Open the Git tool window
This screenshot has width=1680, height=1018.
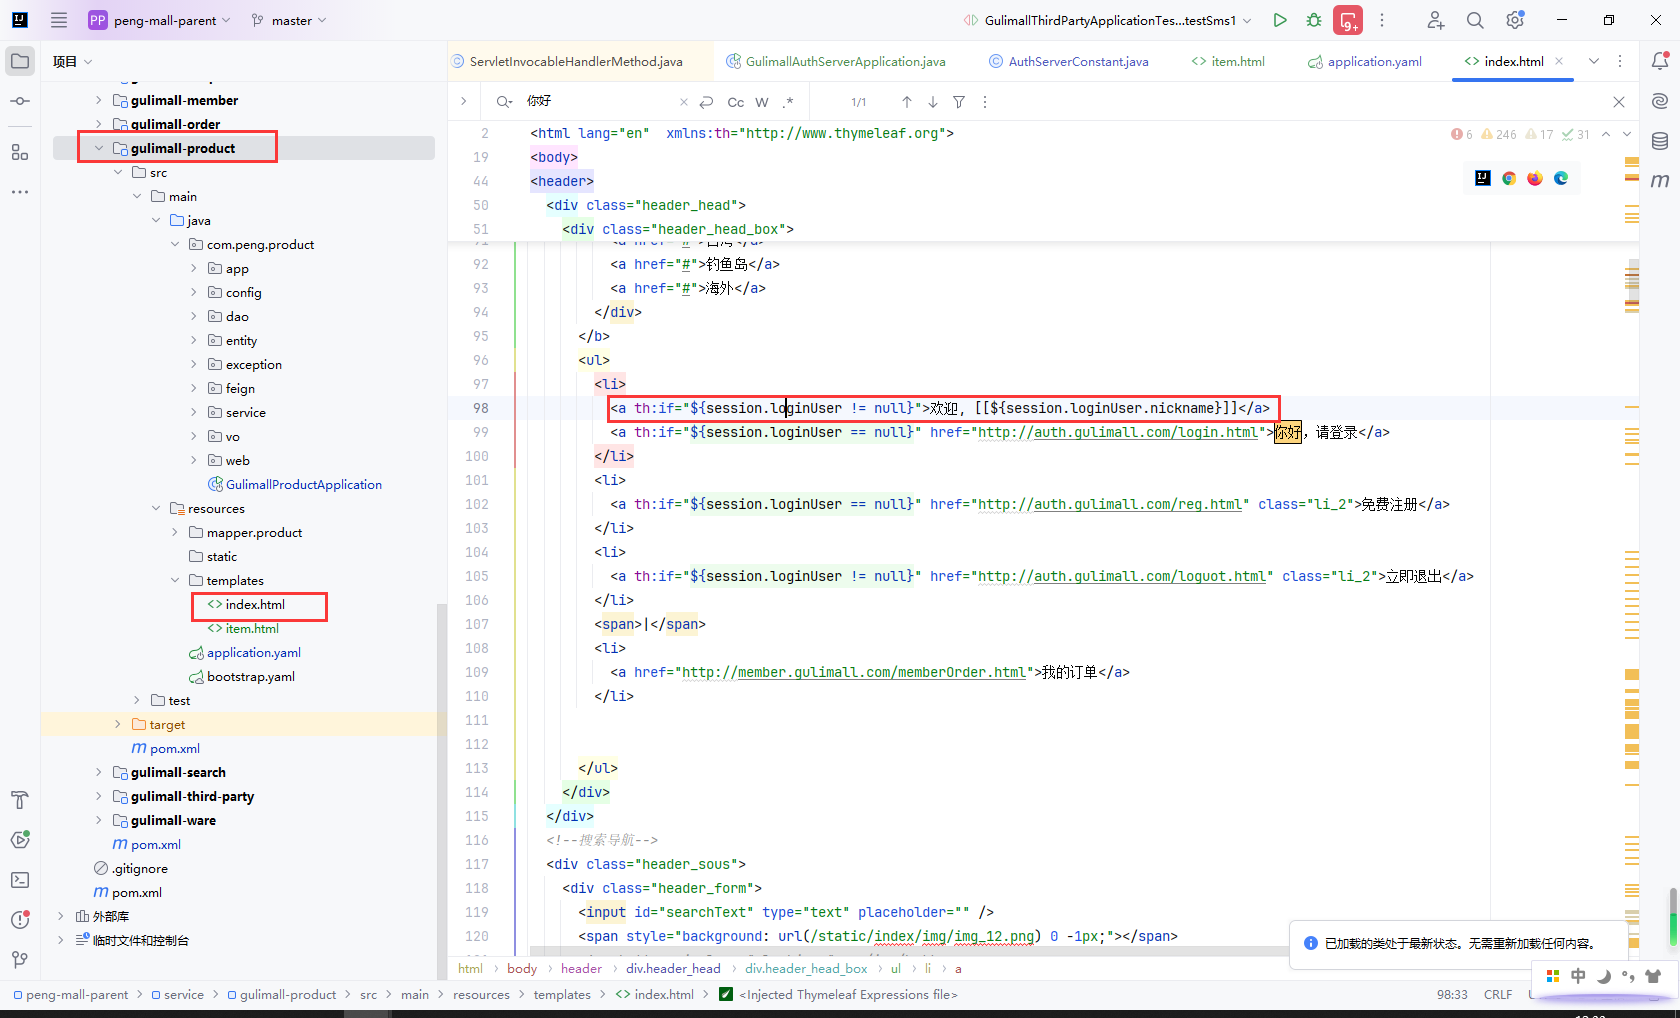coord(20,960)
